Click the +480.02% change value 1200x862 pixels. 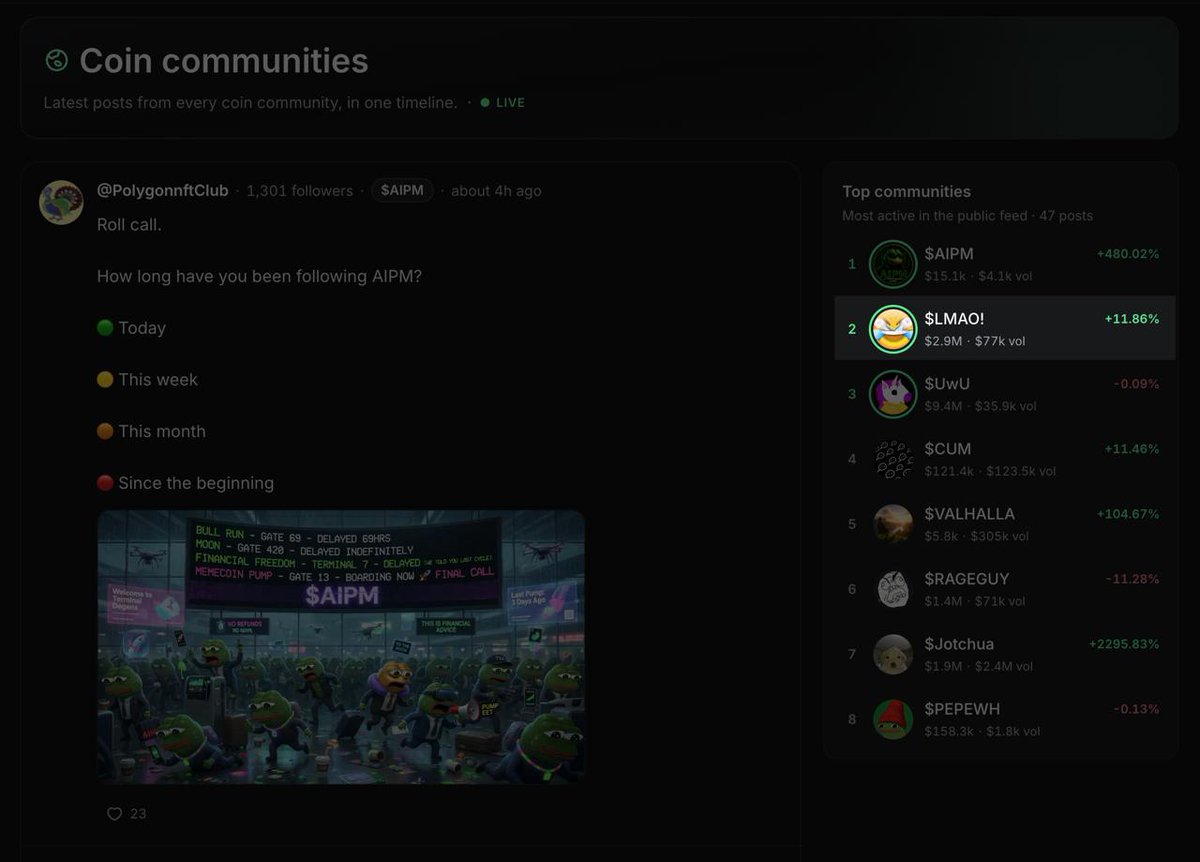[x=1128, y=254]
